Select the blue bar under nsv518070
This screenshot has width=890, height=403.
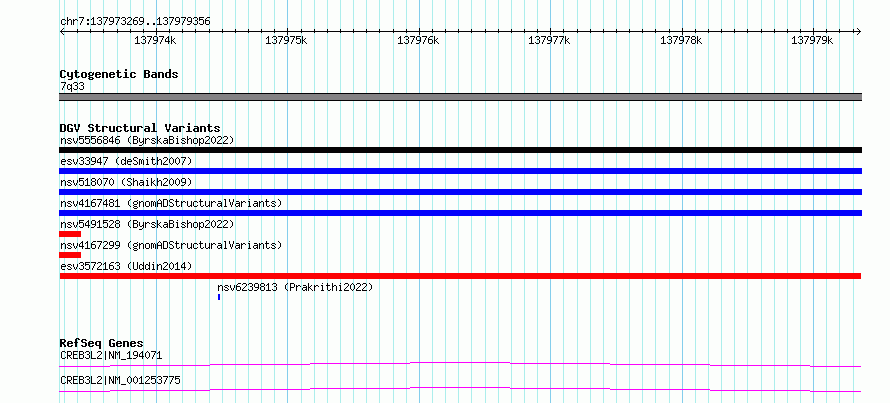pyautogui.click(x=460, y=192)
